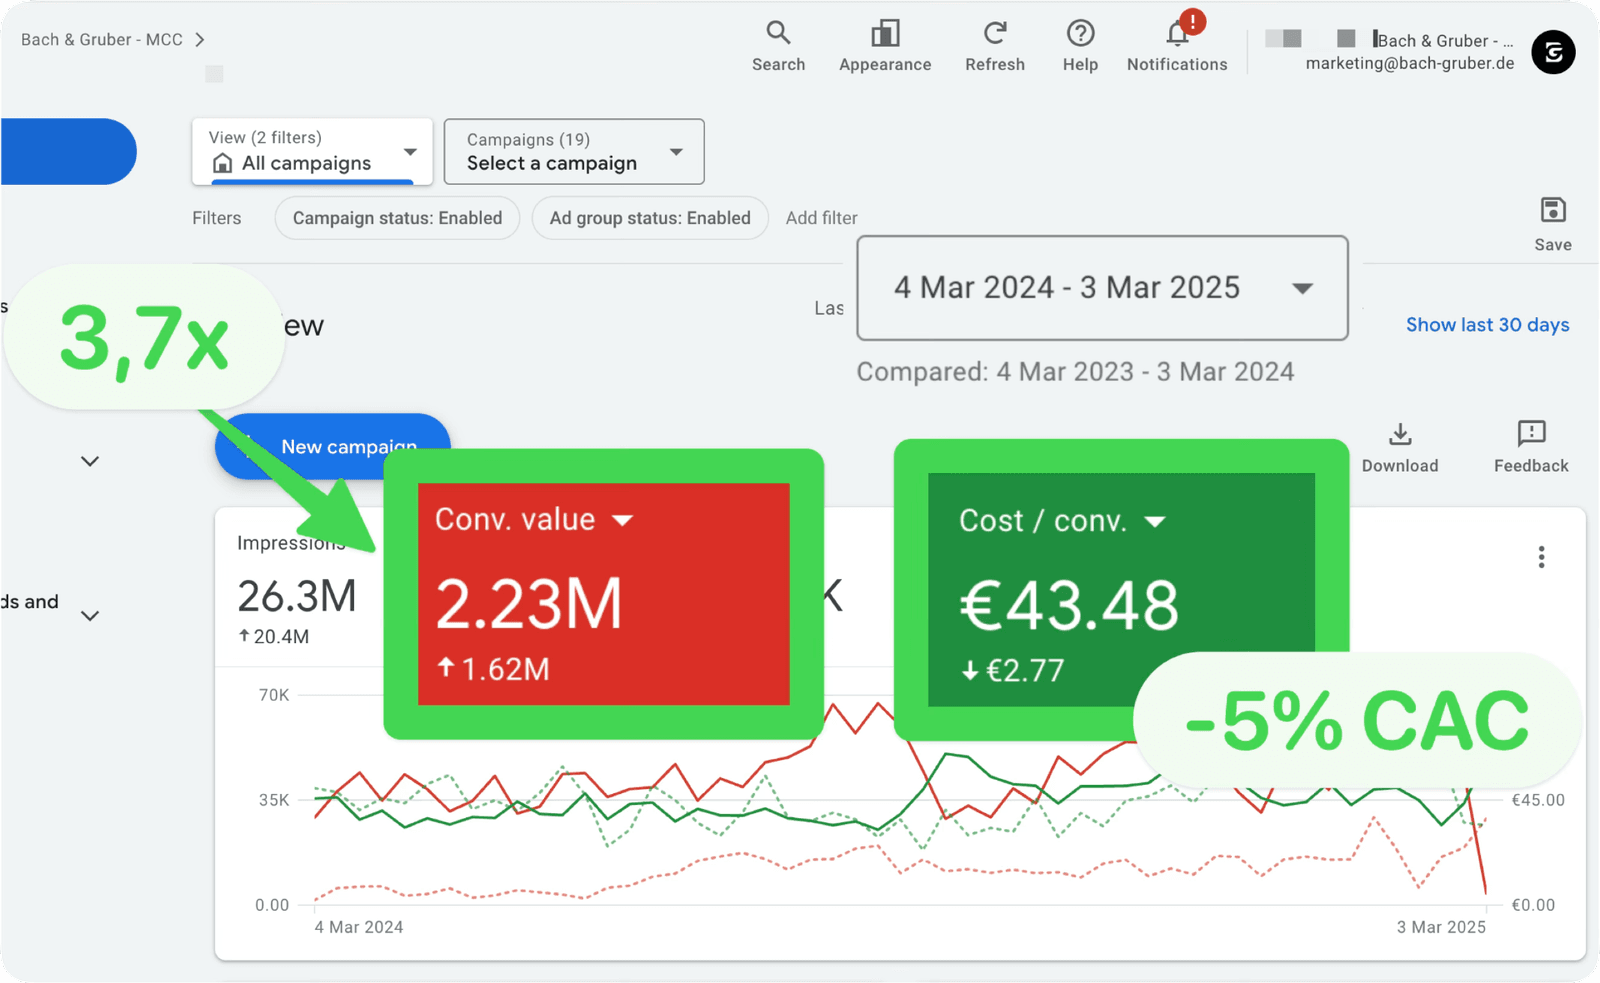Open the Feedback dialog

tap(1531, 447)
